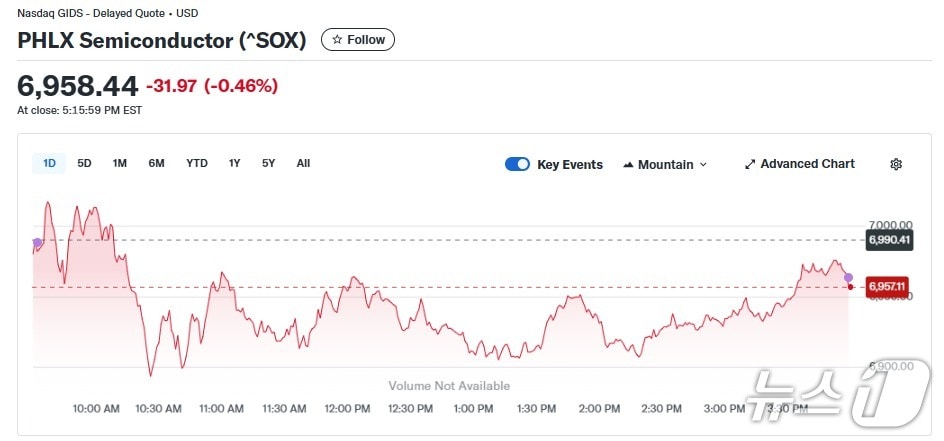Click the red 6,957.11 current price label
Image resolution: width=944 pixels, height=441 pixels.
(x=887, y=287)
